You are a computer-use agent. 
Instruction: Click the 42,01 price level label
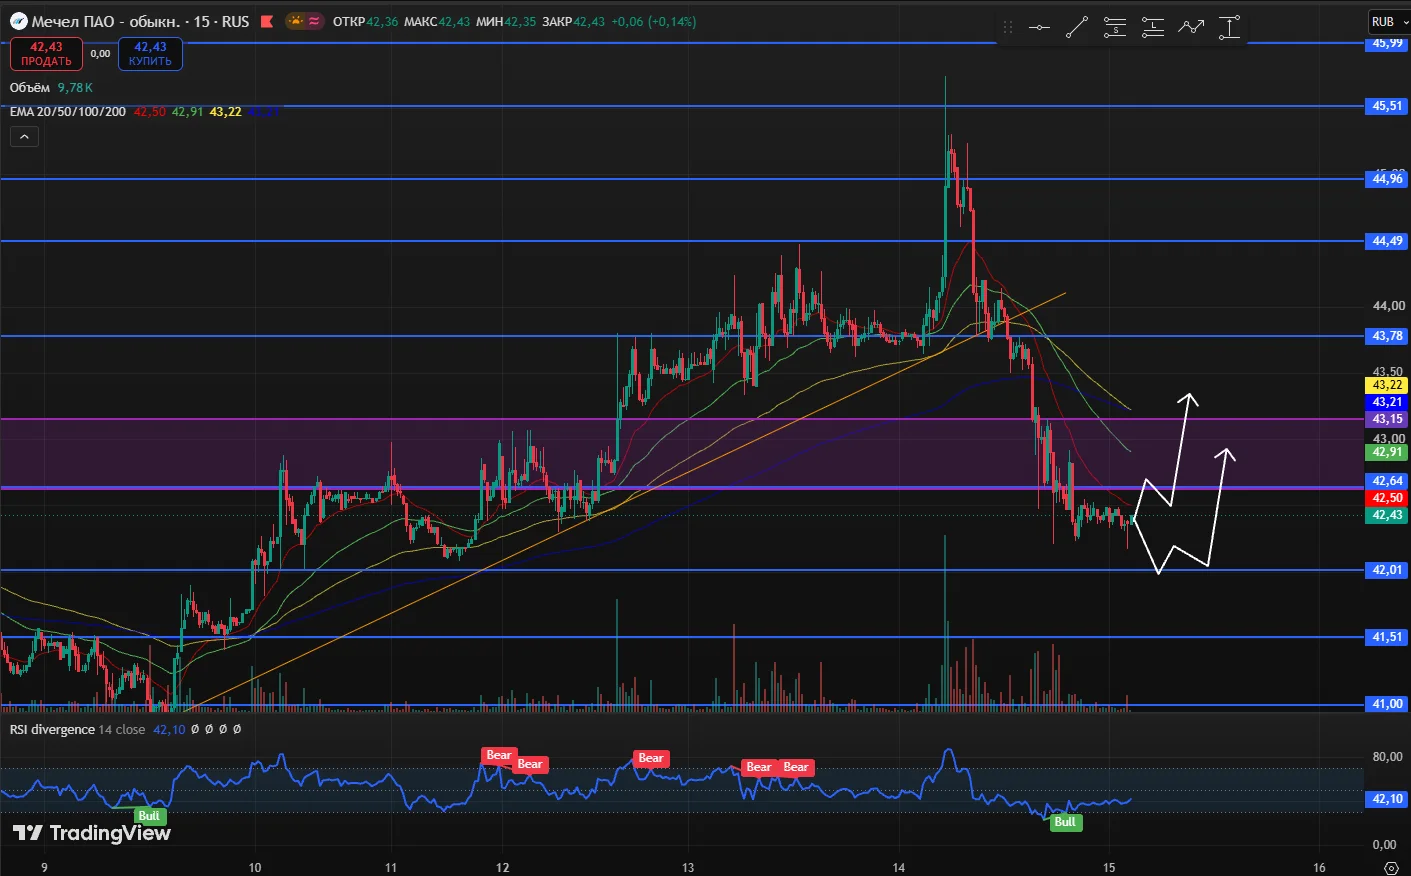click(x=1387, y=570)
